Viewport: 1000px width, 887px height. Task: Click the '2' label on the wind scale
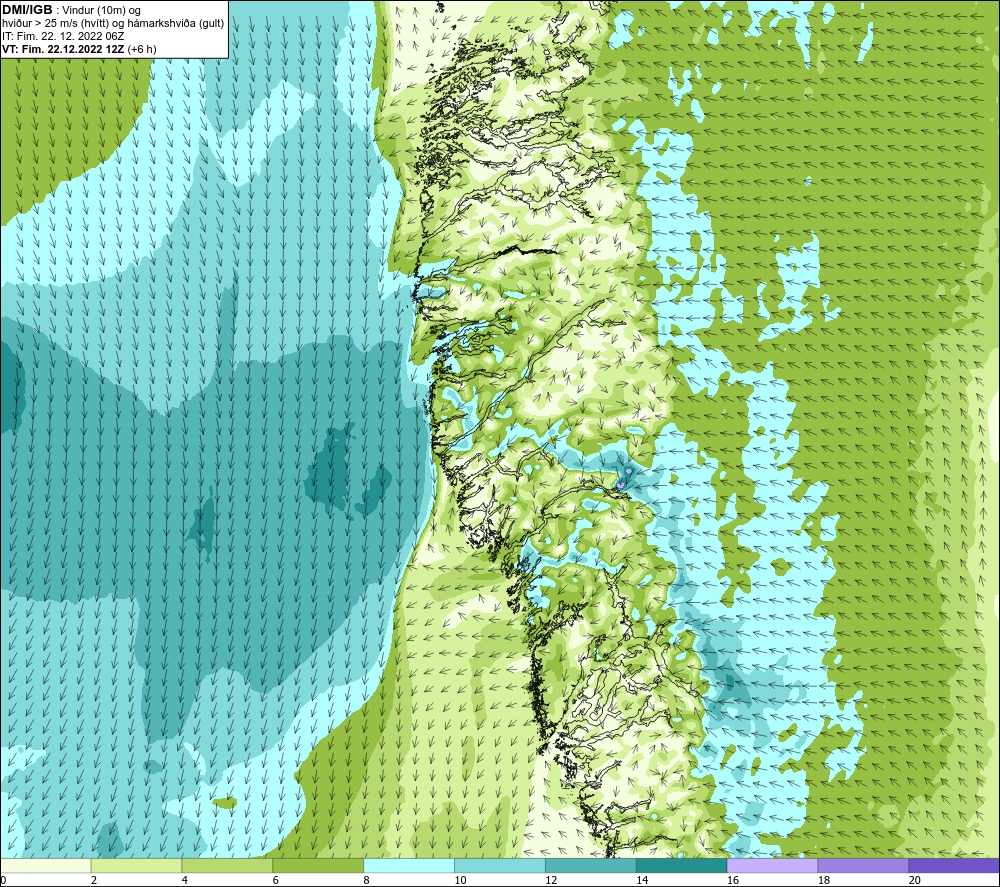[x=94, y=880]
